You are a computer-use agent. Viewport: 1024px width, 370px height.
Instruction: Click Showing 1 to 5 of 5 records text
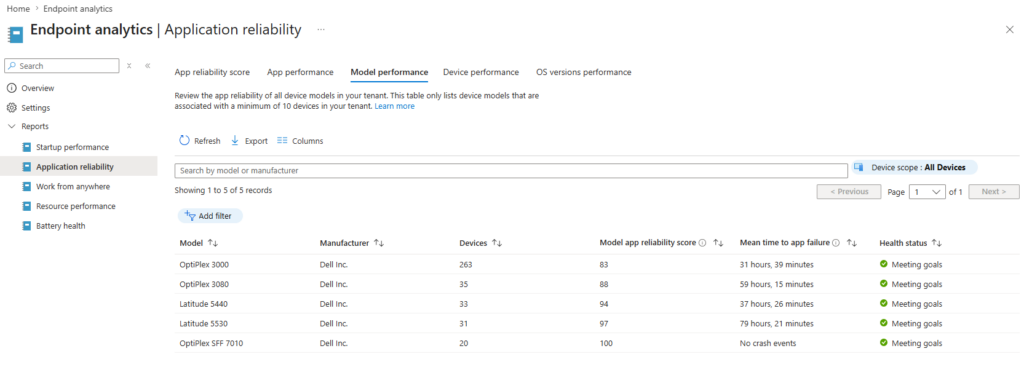coord(223,191)
